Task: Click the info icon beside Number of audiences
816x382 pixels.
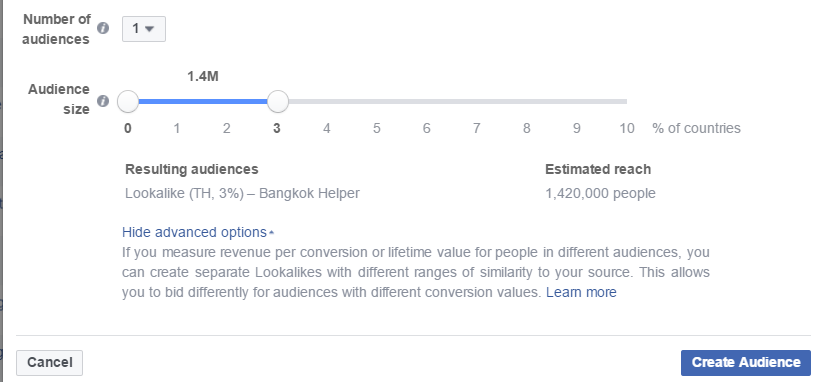Action: click(x=103, y=28)
